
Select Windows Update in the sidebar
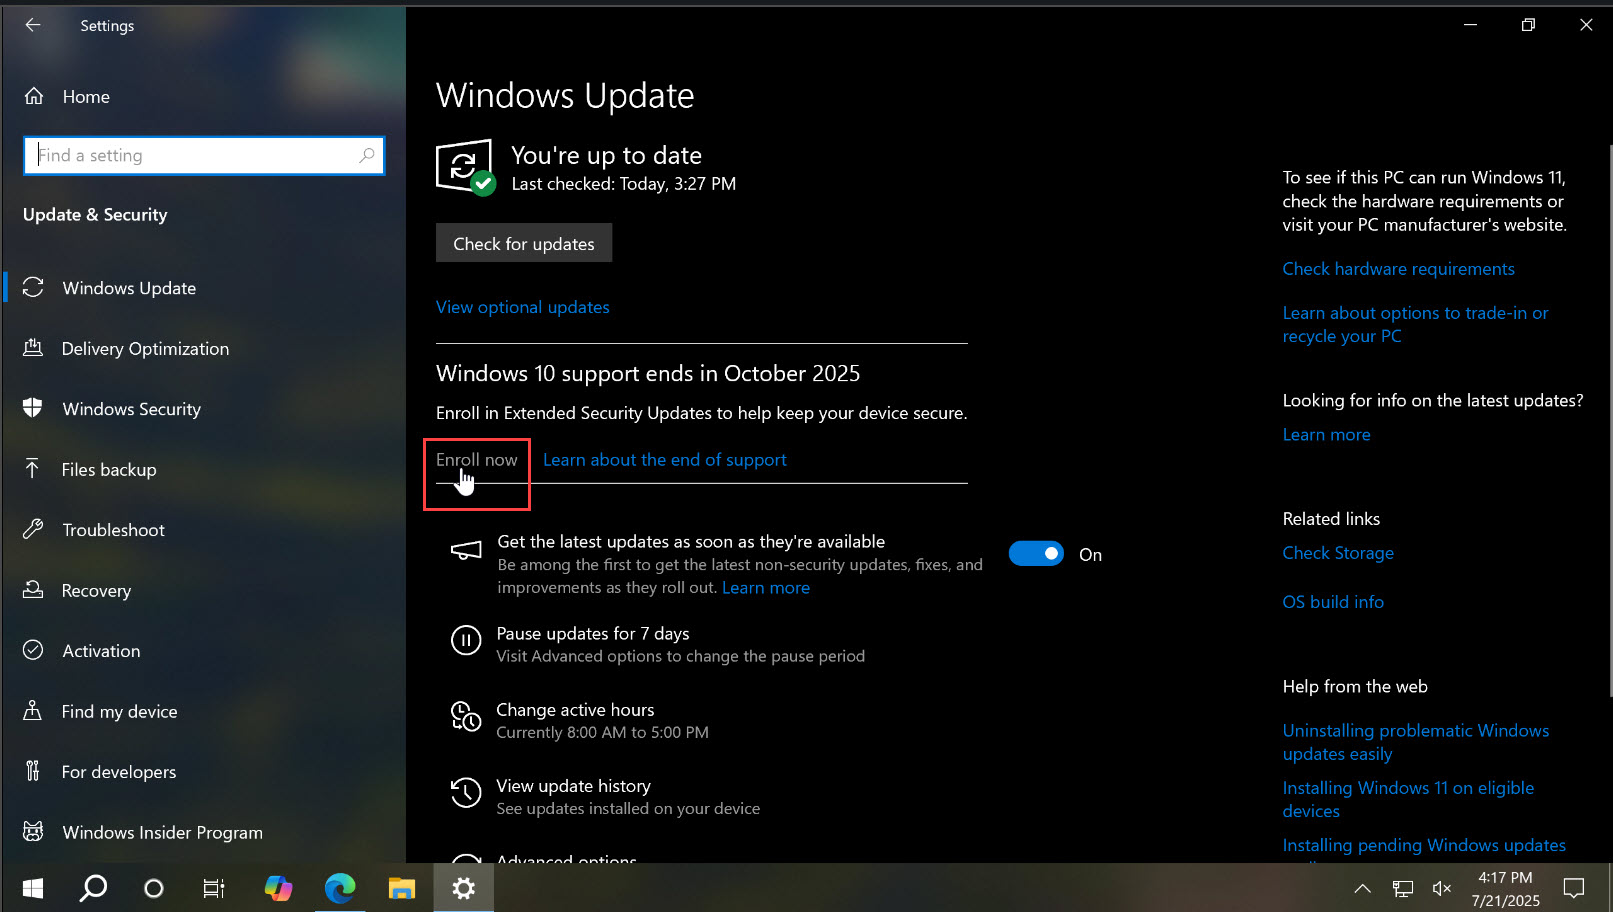(129, 288)
